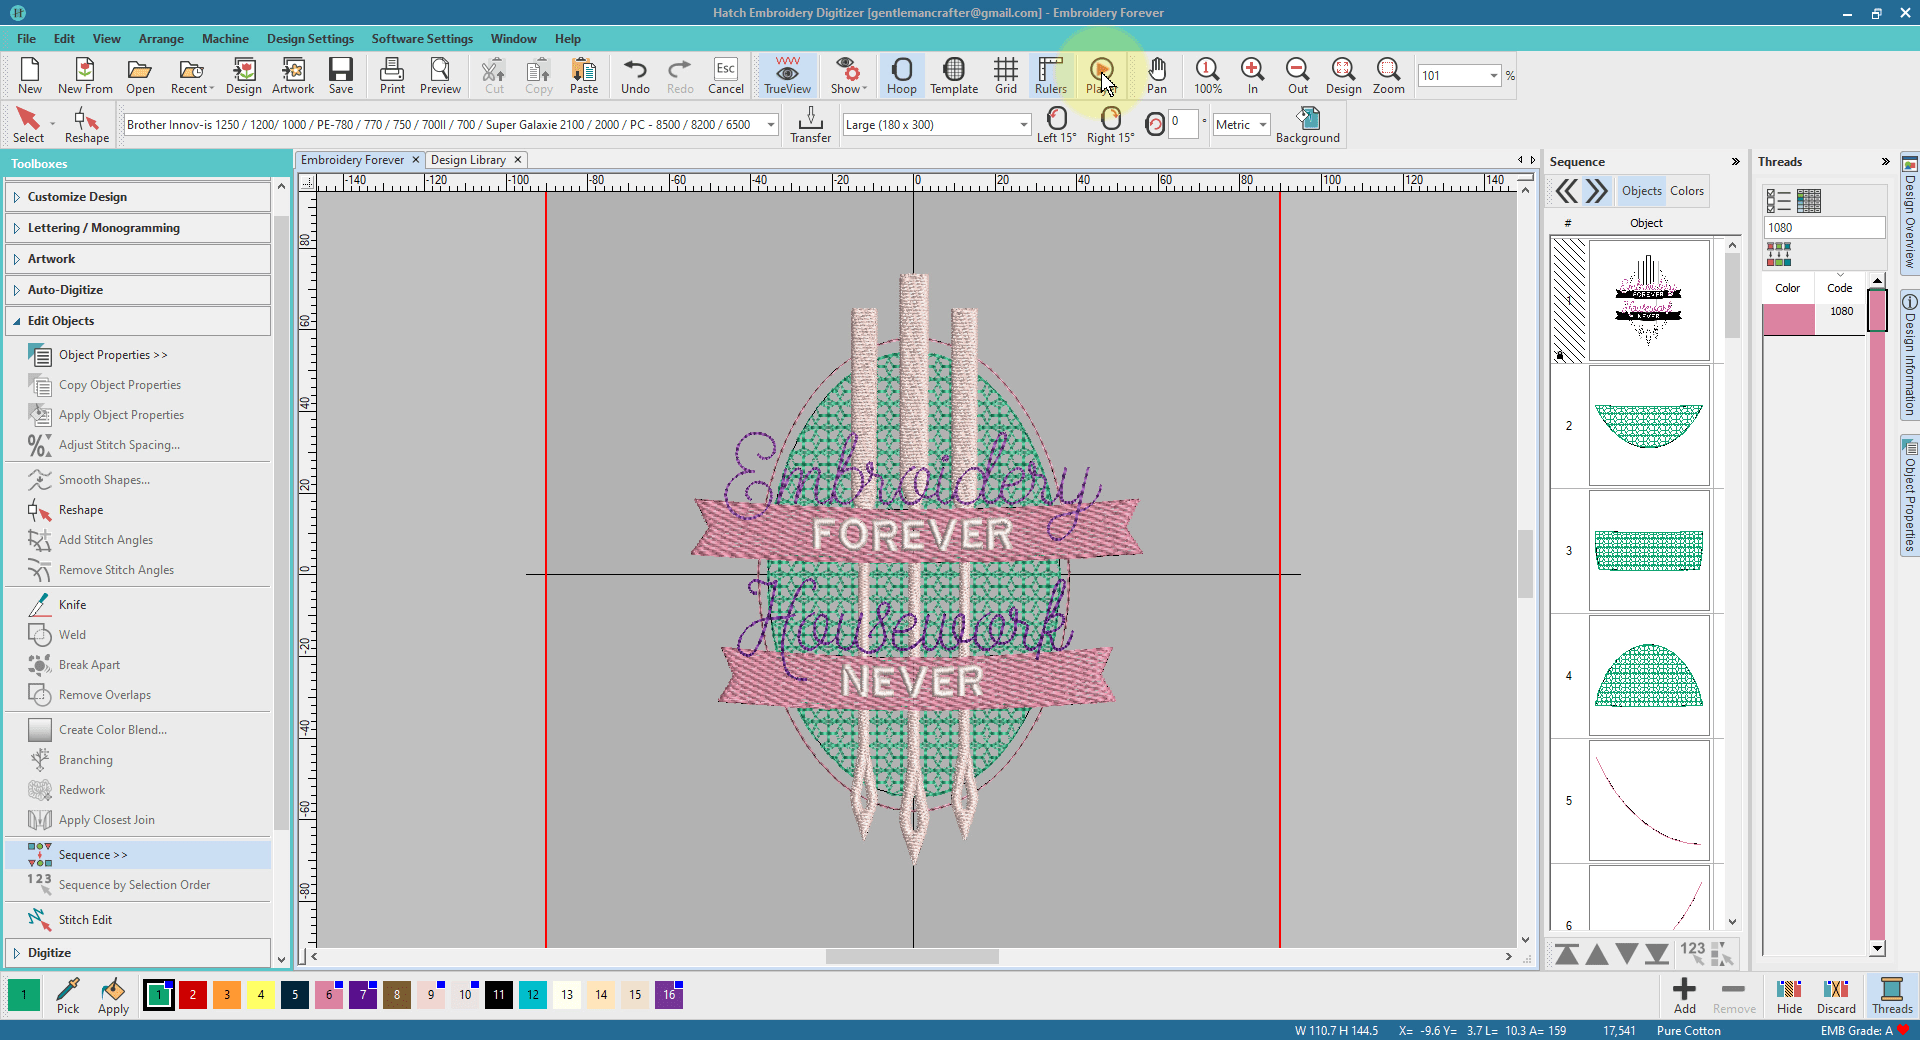The height and width of the screenshot is (1040, 1920).
Task: Select the Pan hand tool
Action: [x=1156, y=75]
